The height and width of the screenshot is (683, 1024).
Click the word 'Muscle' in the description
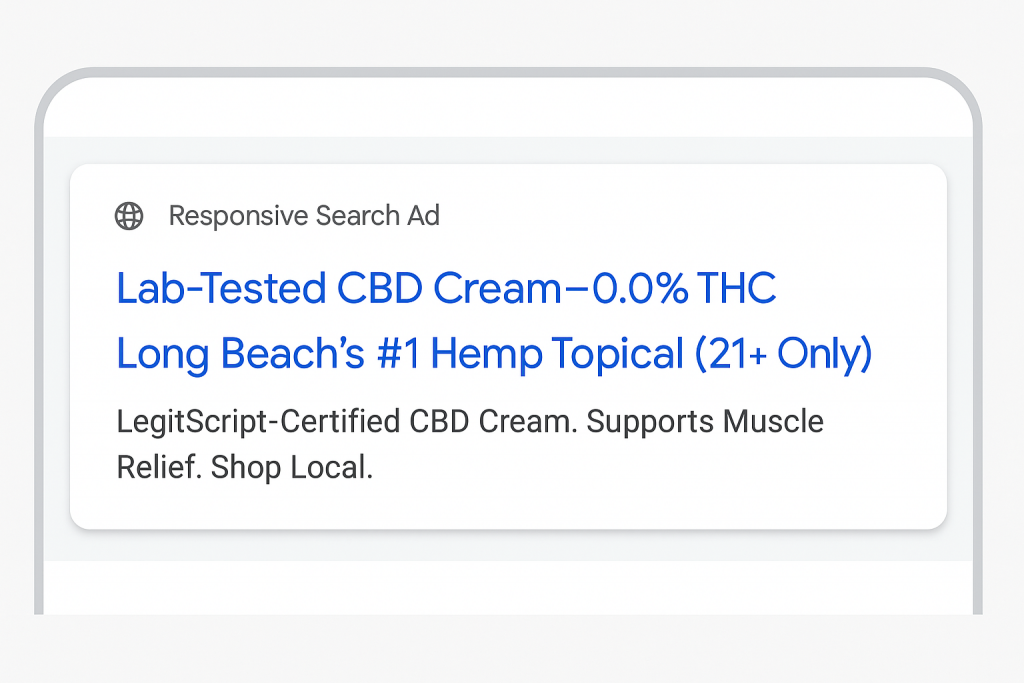coord(773,422)
